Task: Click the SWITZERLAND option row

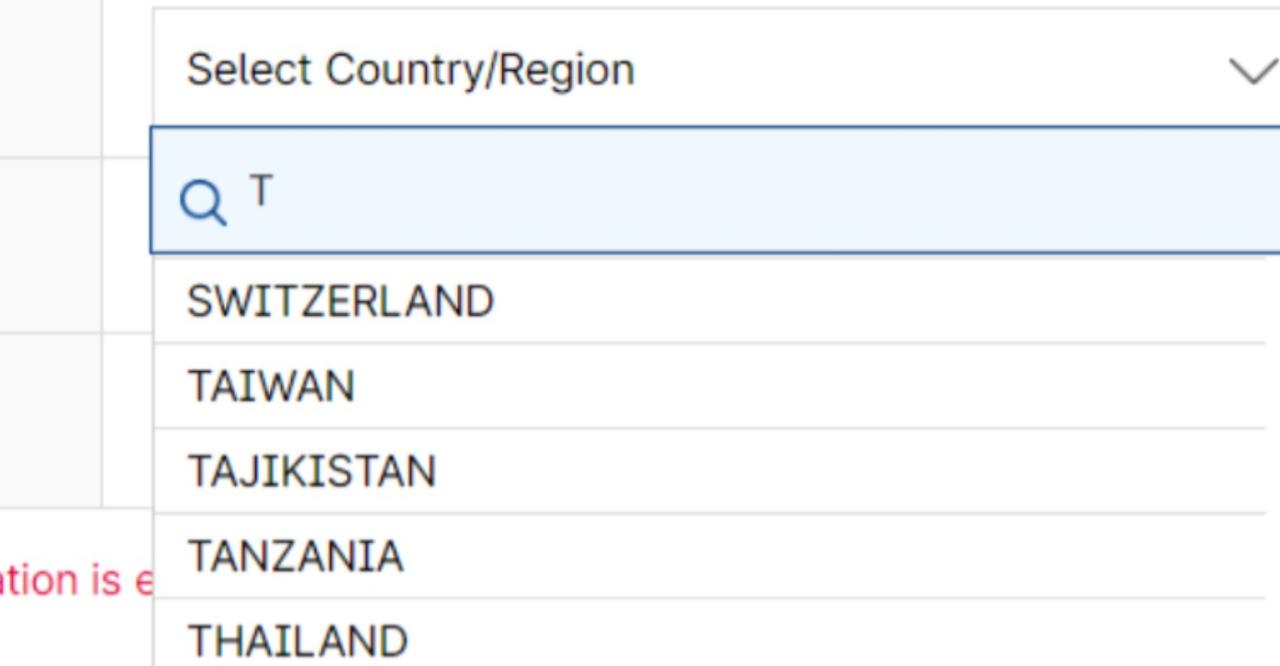Action: point(700,301)
